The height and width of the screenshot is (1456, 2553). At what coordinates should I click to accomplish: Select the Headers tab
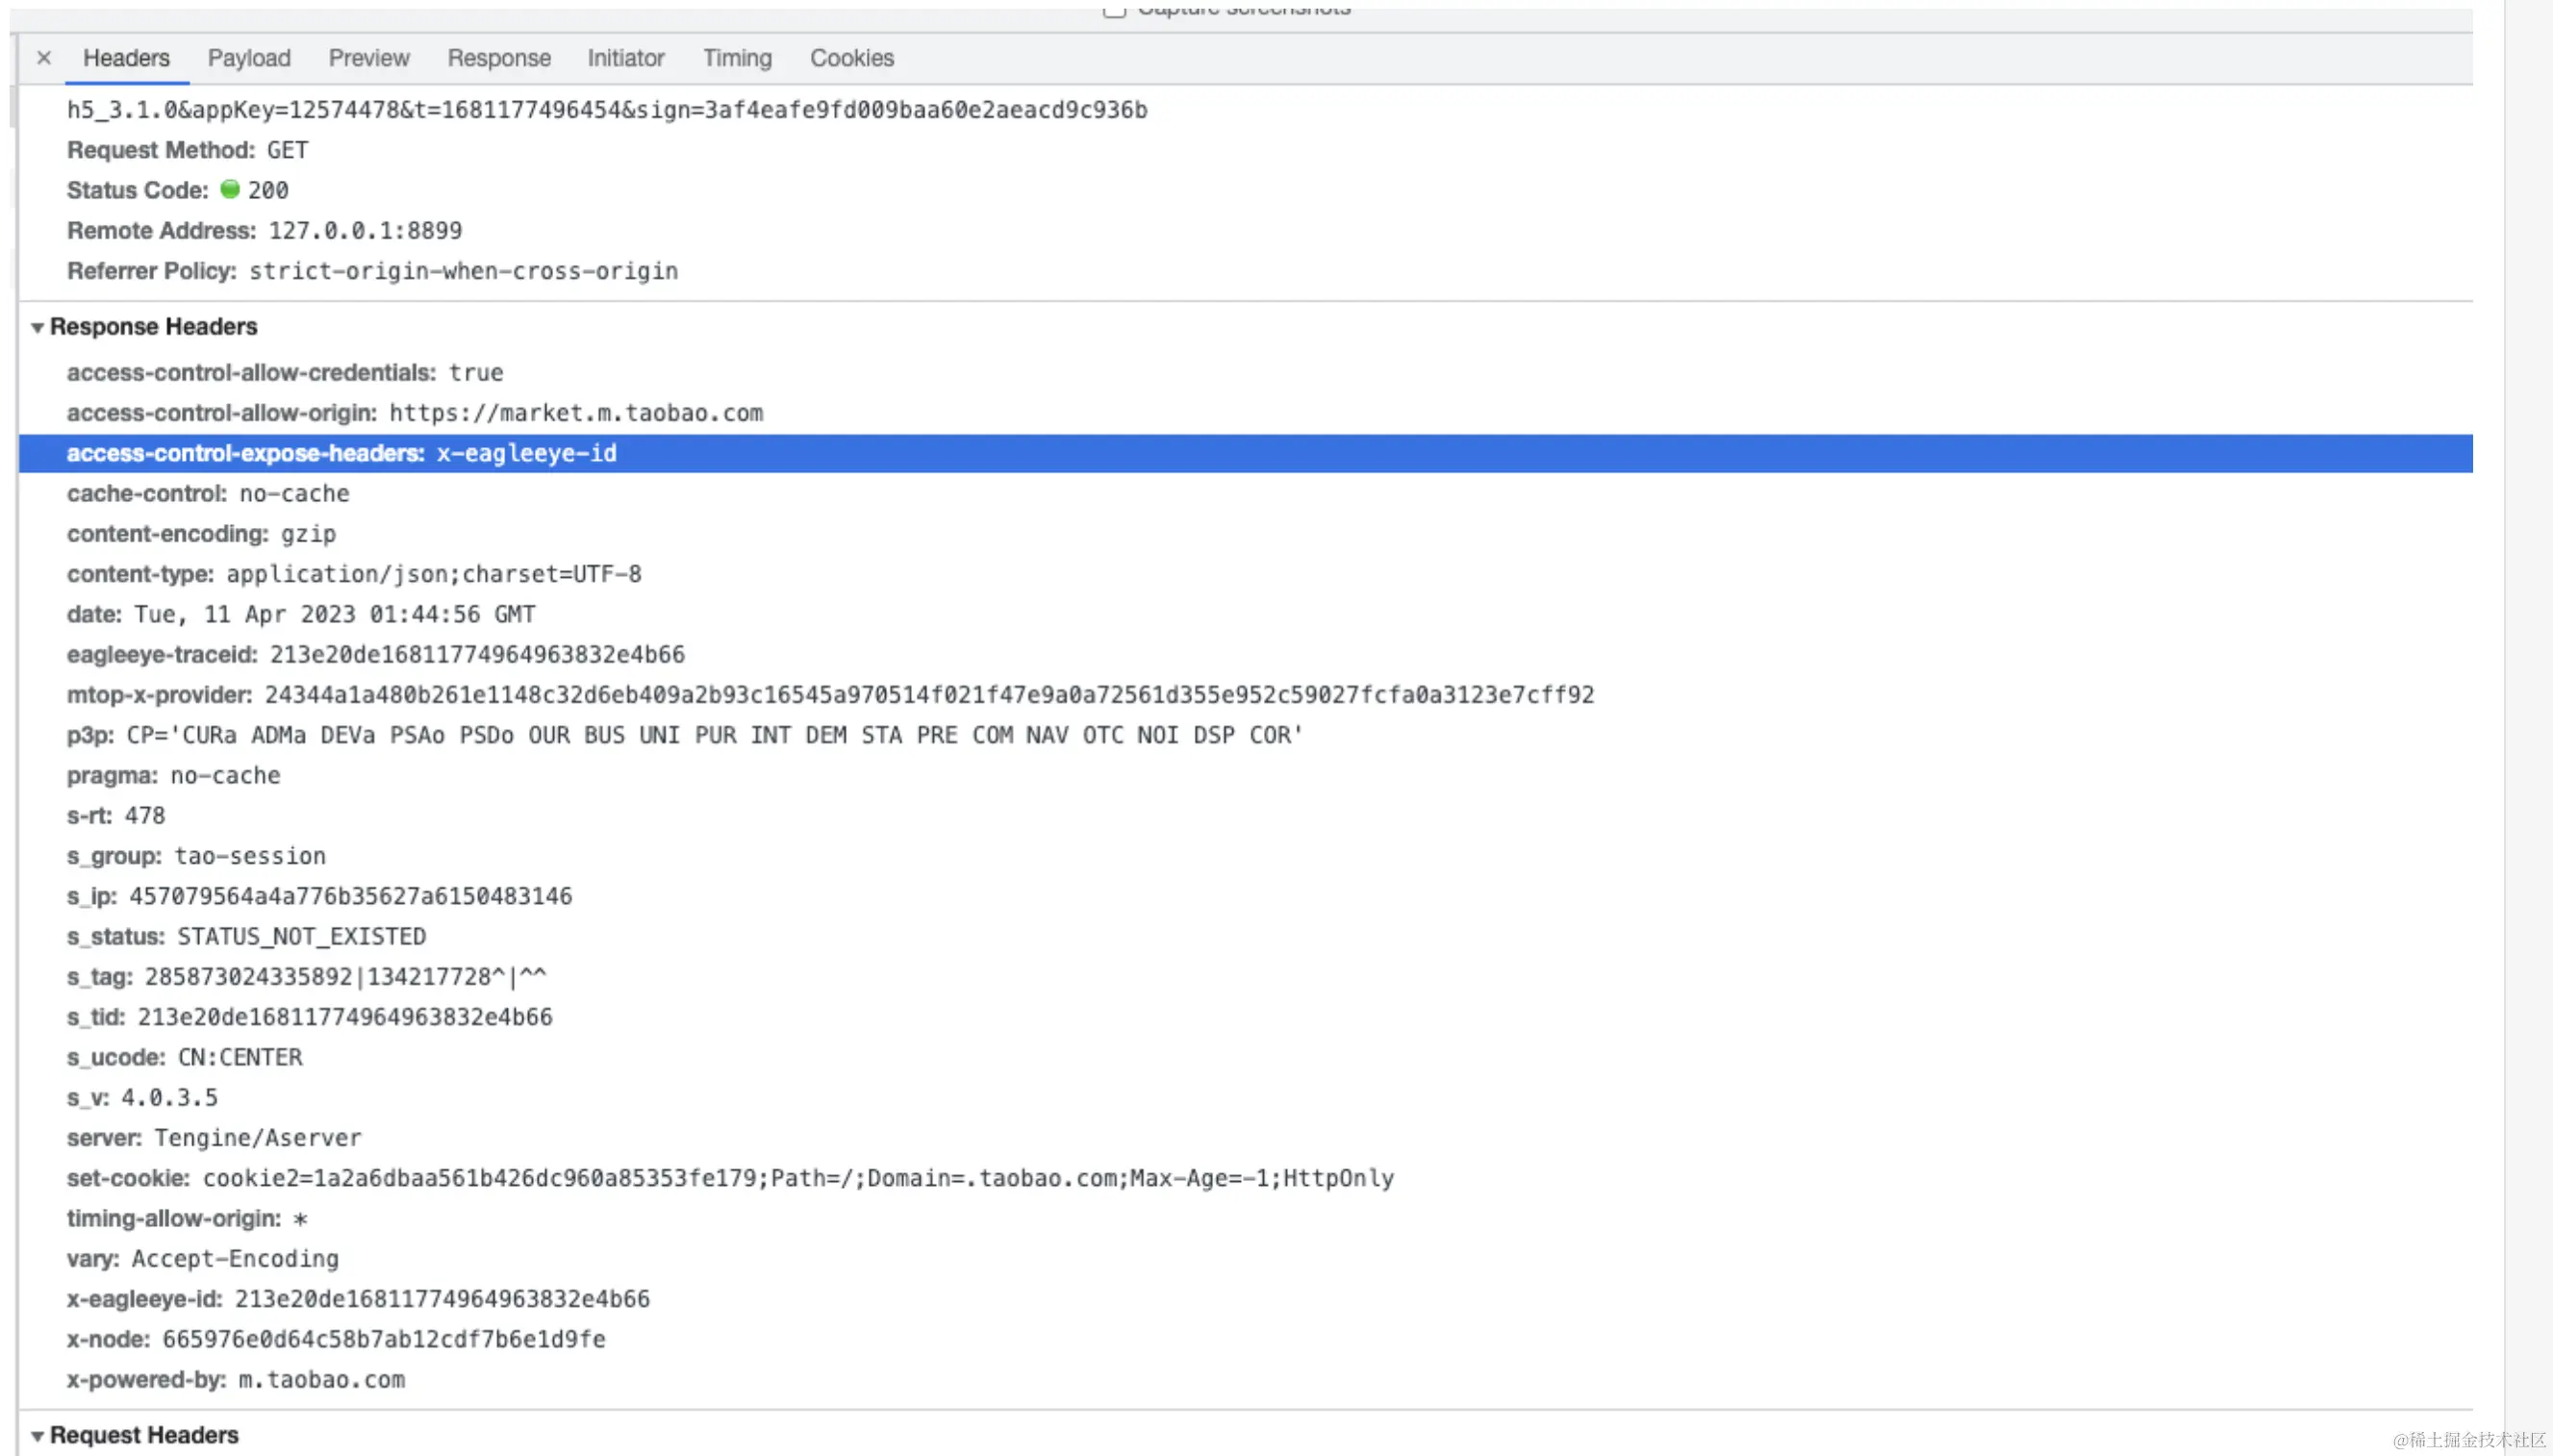point(126,58)
